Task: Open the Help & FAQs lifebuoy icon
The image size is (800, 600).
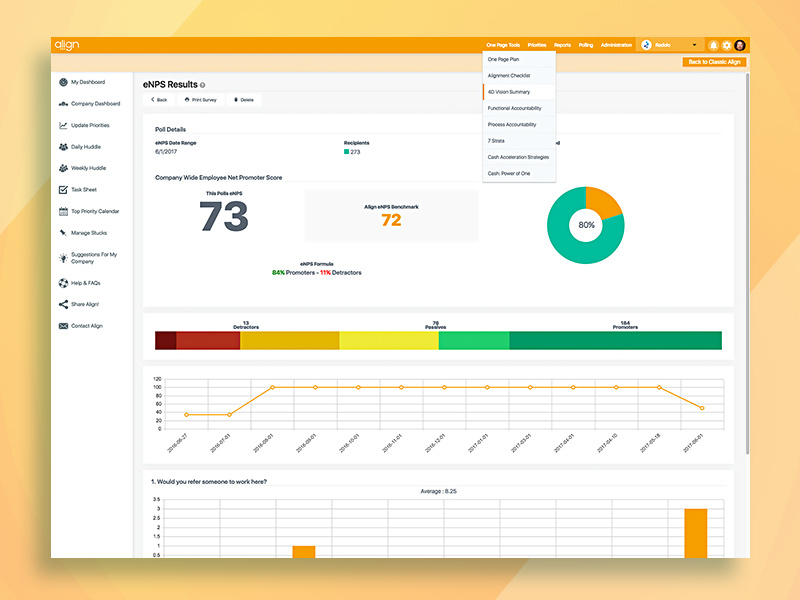Action: click(x=63, y=283)
